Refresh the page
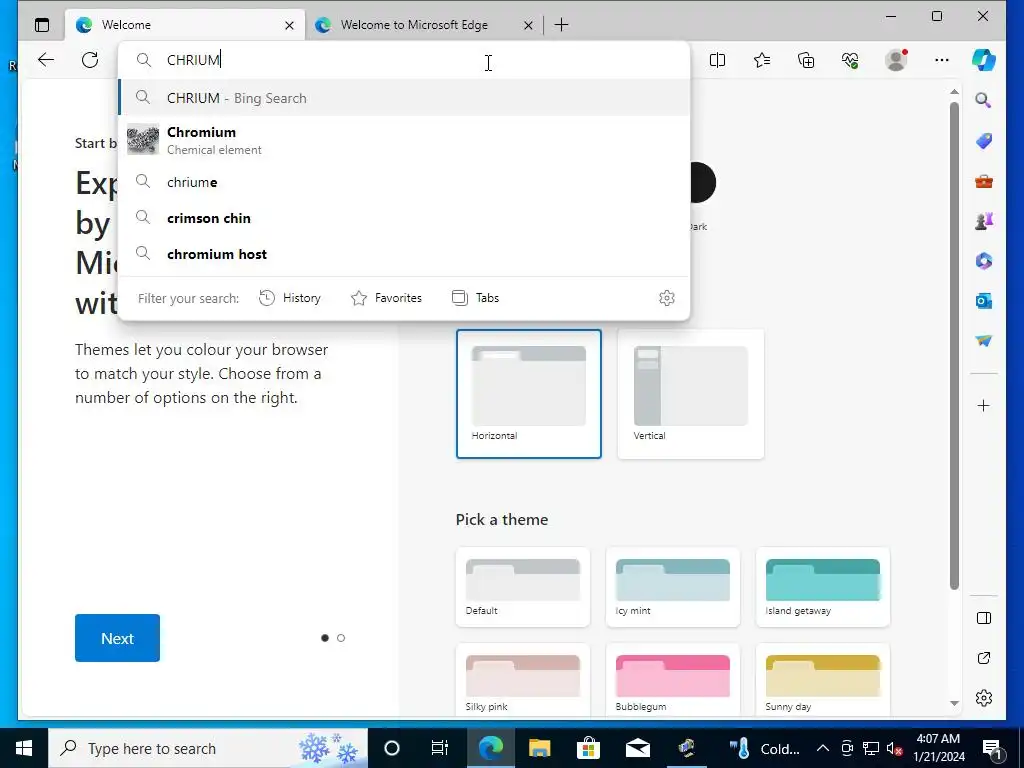 point(90,60)
